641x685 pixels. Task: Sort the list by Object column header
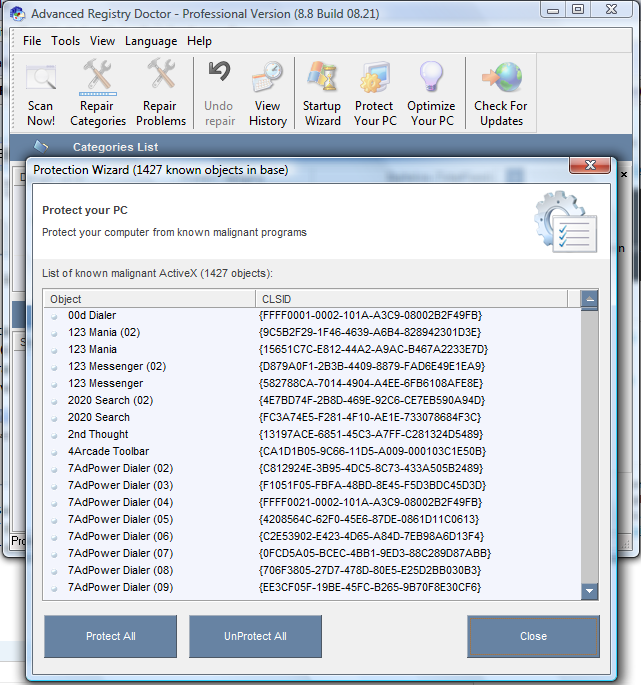click(x=148, y=299)
